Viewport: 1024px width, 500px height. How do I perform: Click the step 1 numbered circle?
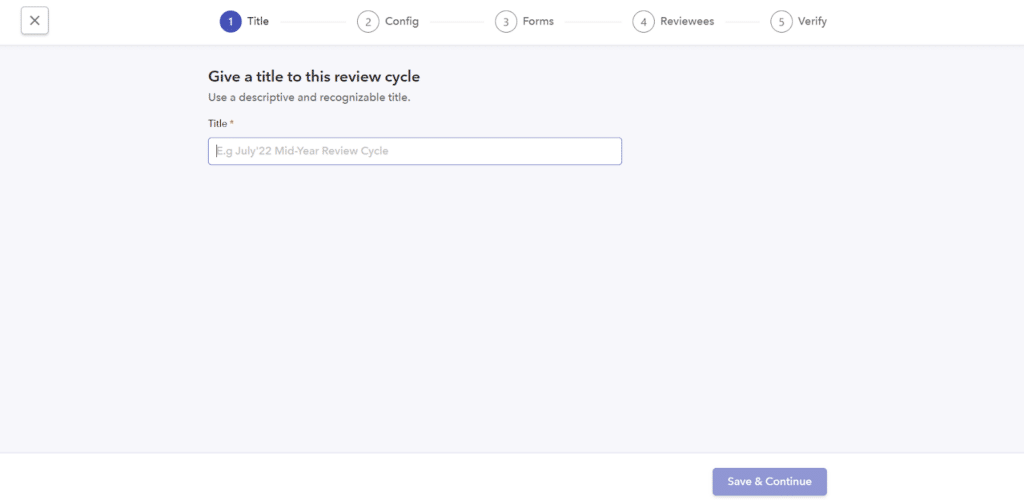click(x=231, y=22)
